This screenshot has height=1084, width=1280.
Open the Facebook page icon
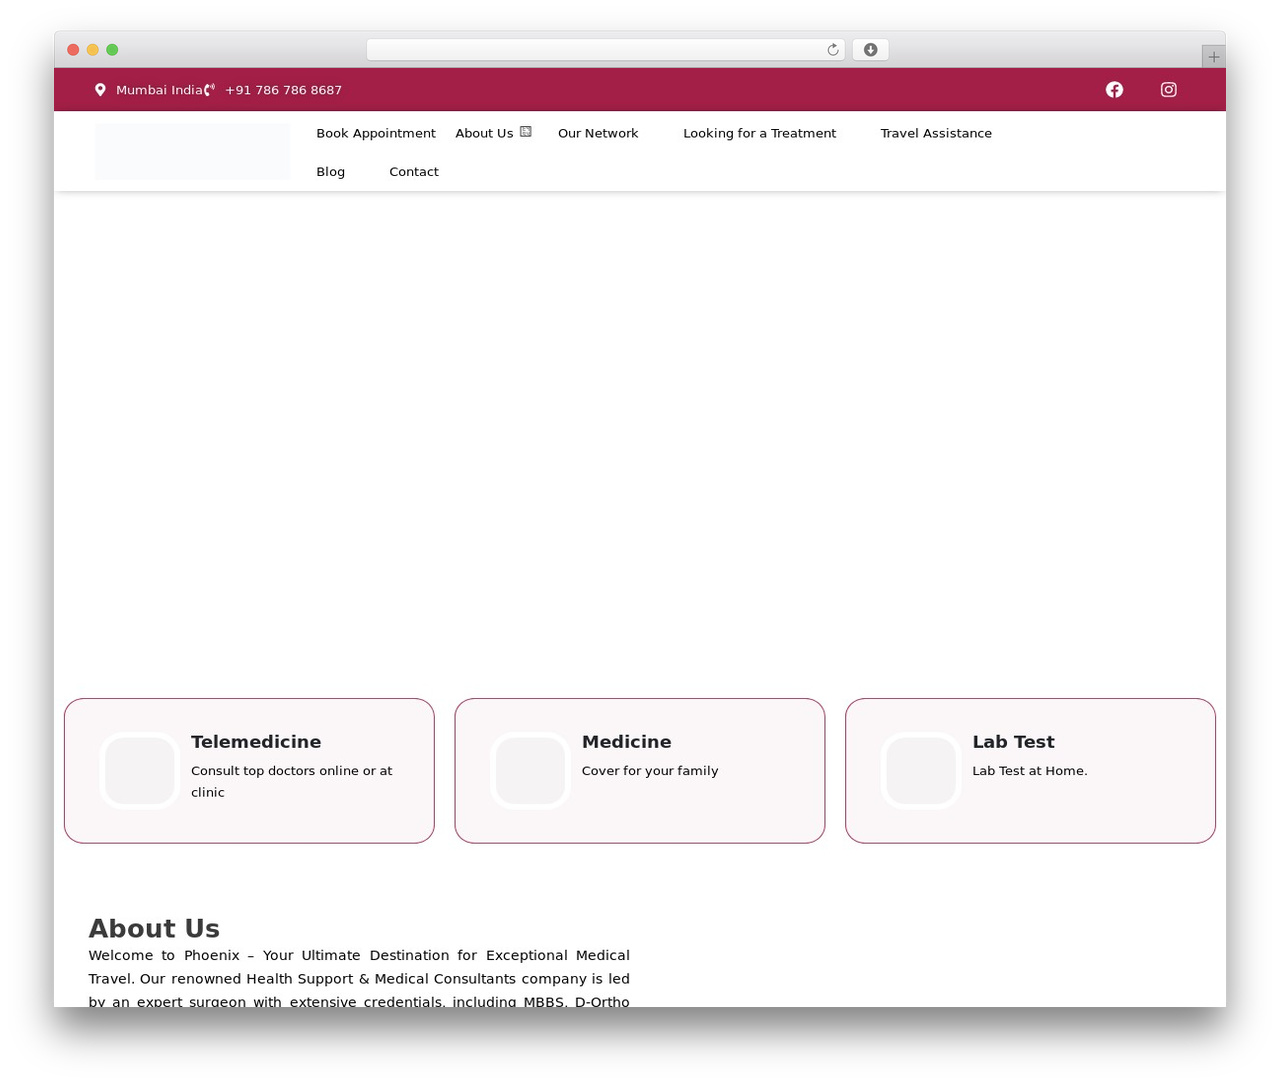(x=1114, y=90)
